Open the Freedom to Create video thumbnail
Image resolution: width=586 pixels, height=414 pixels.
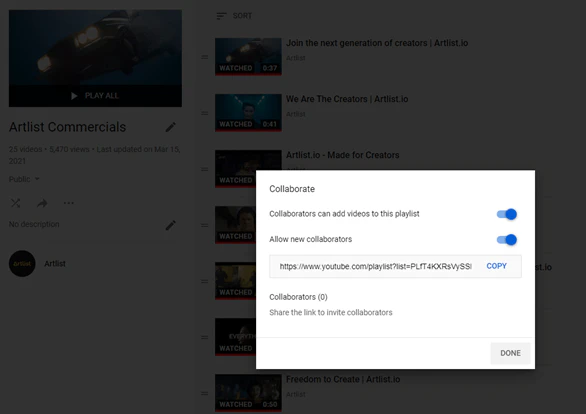coord(248,393)
